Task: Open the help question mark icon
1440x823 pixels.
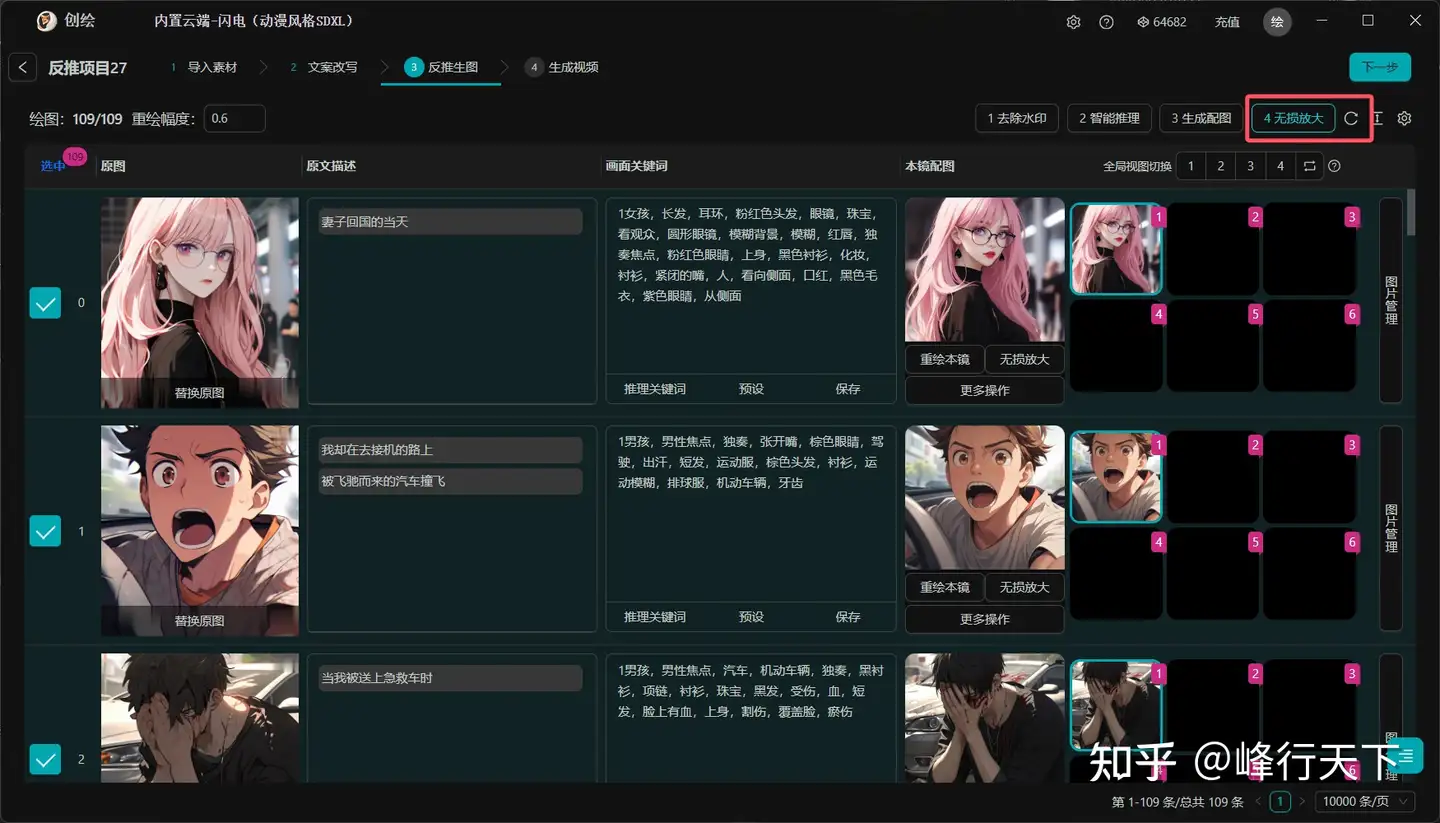Action: 1106,22
